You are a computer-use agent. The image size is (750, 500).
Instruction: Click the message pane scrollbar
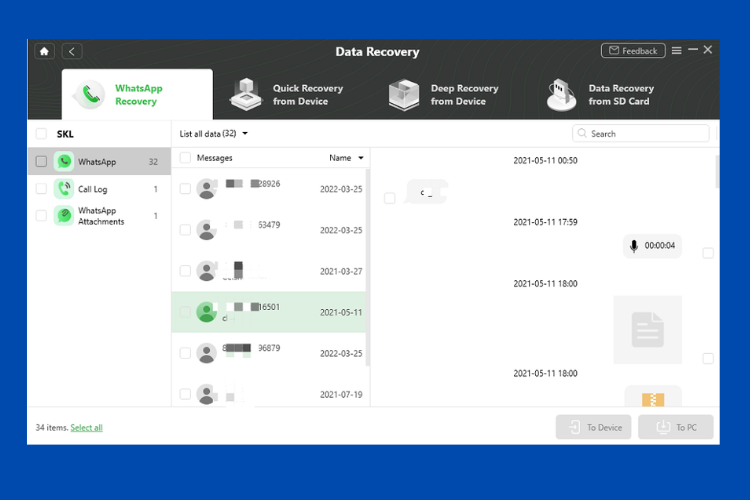[x=717, y=171]
